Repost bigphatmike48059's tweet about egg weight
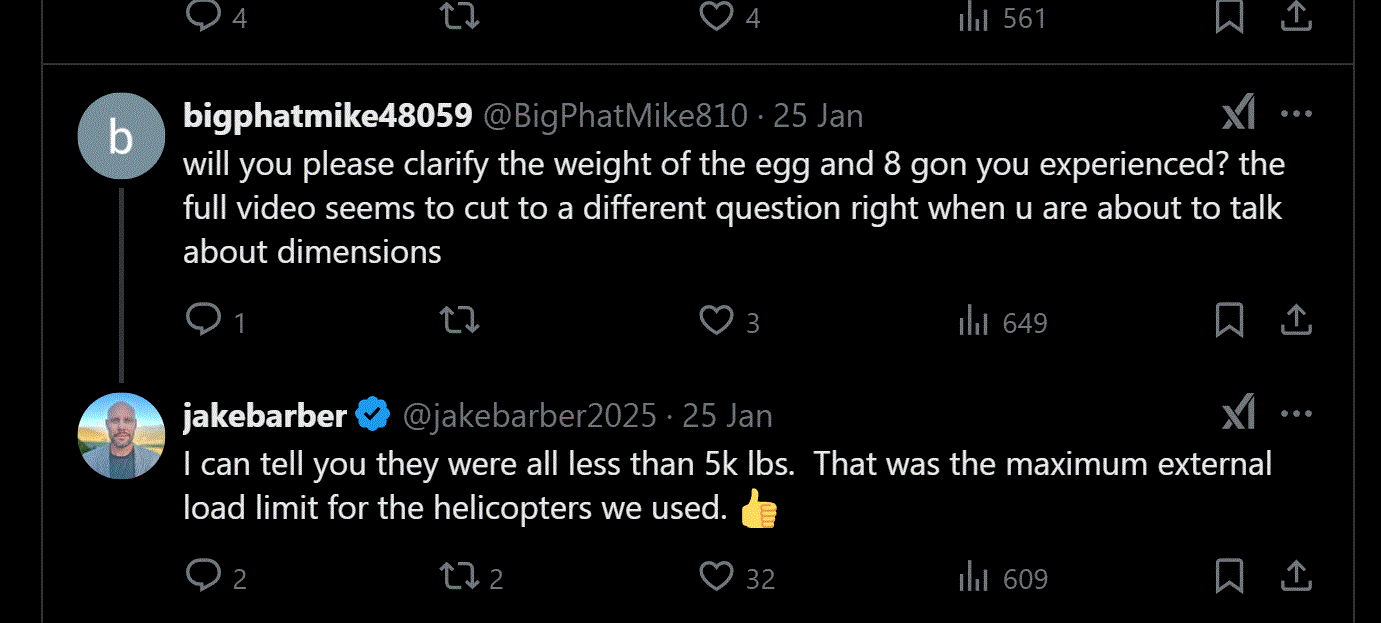 460,320
